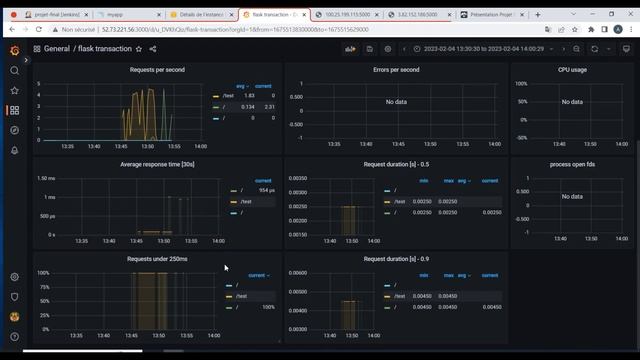
Task: Toggle /test series in Requests per second legend
Action: point(229,96)
